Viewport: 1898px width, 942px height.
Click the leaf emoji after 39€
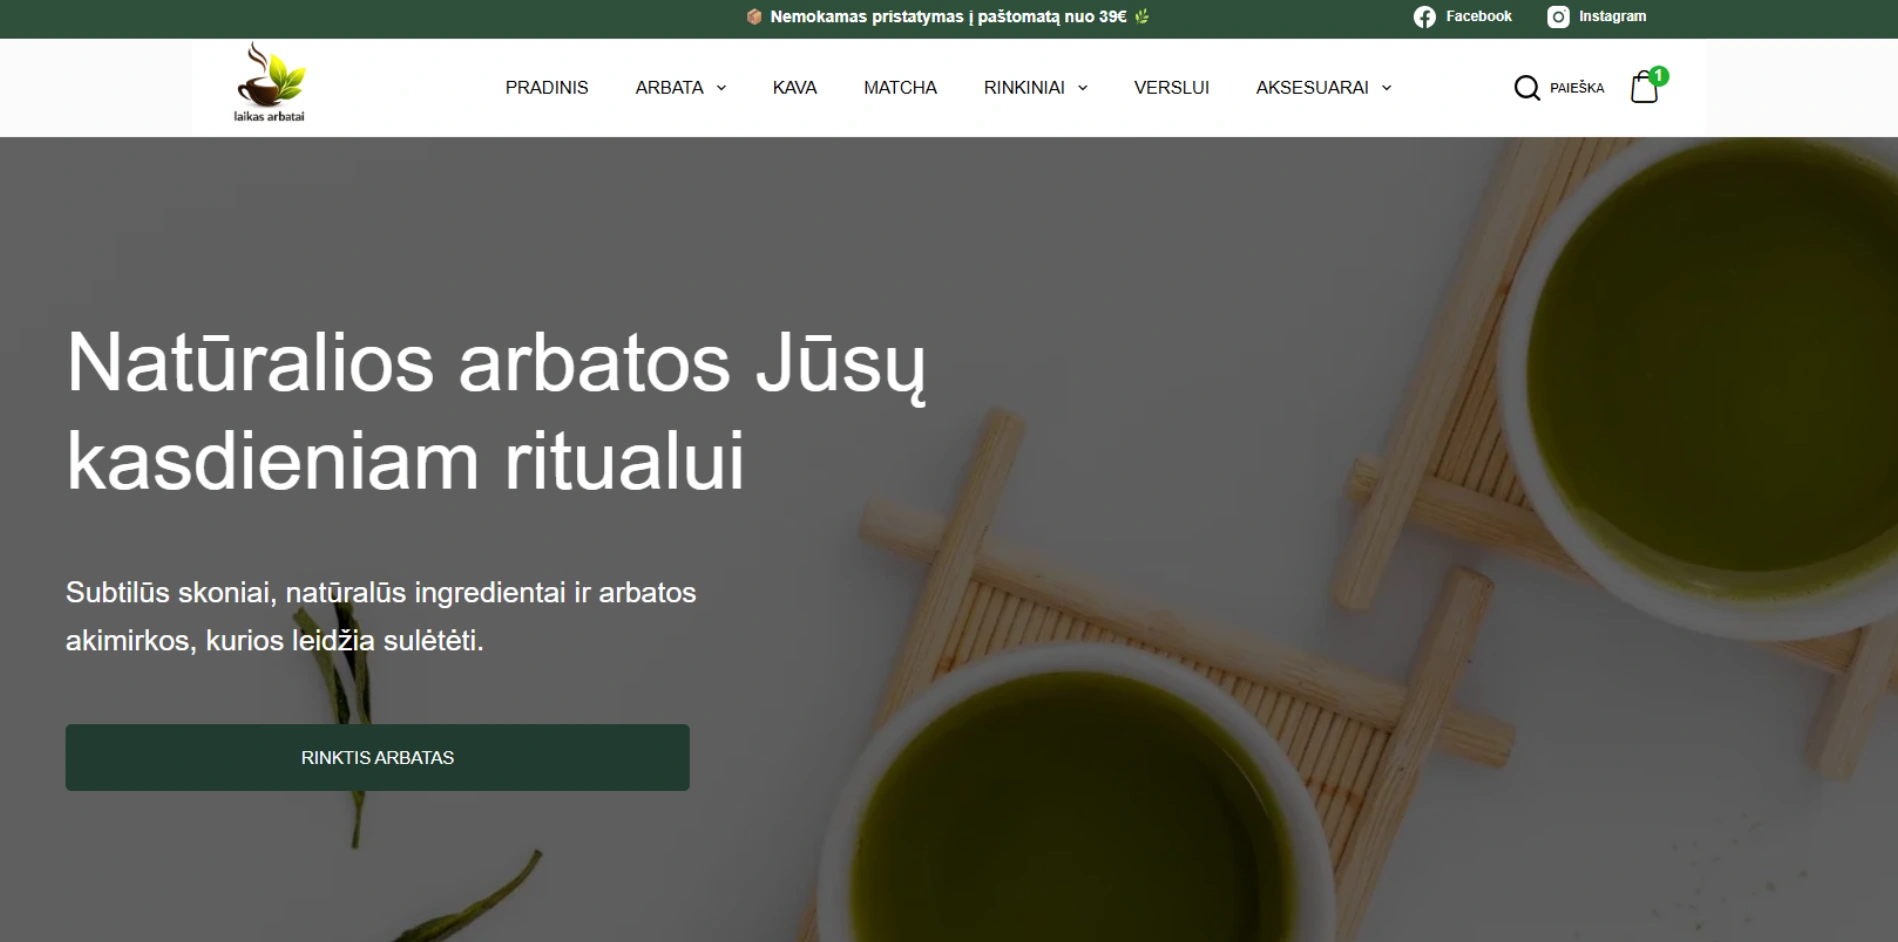point(1142,17)
